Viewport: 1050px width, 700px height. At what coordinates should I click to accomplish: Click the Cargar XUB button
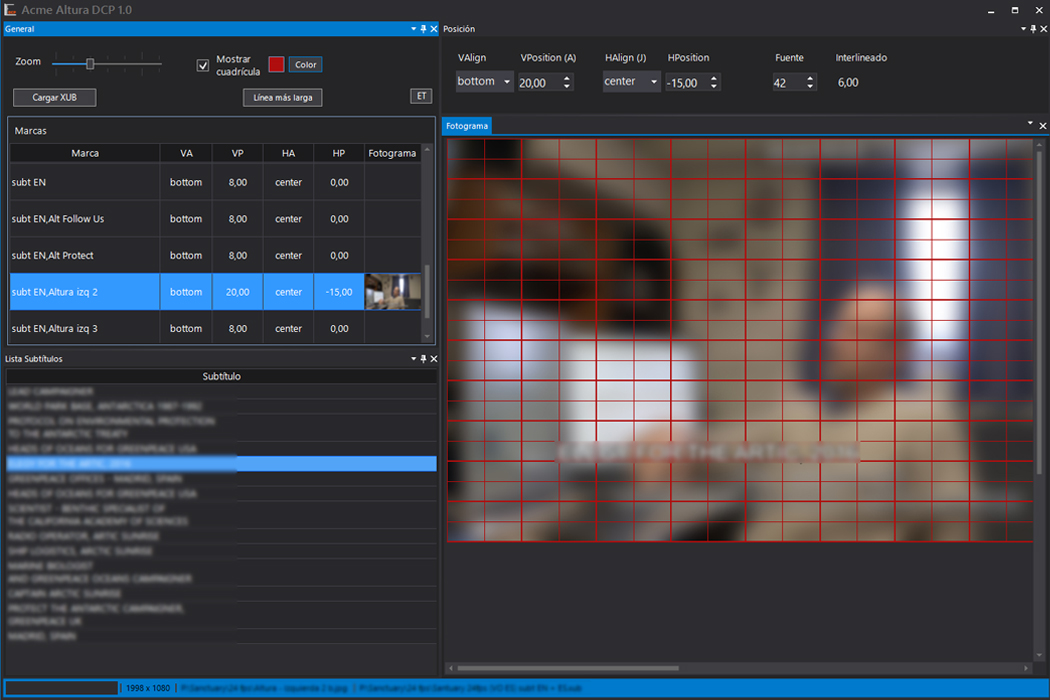tap(54, 97)
